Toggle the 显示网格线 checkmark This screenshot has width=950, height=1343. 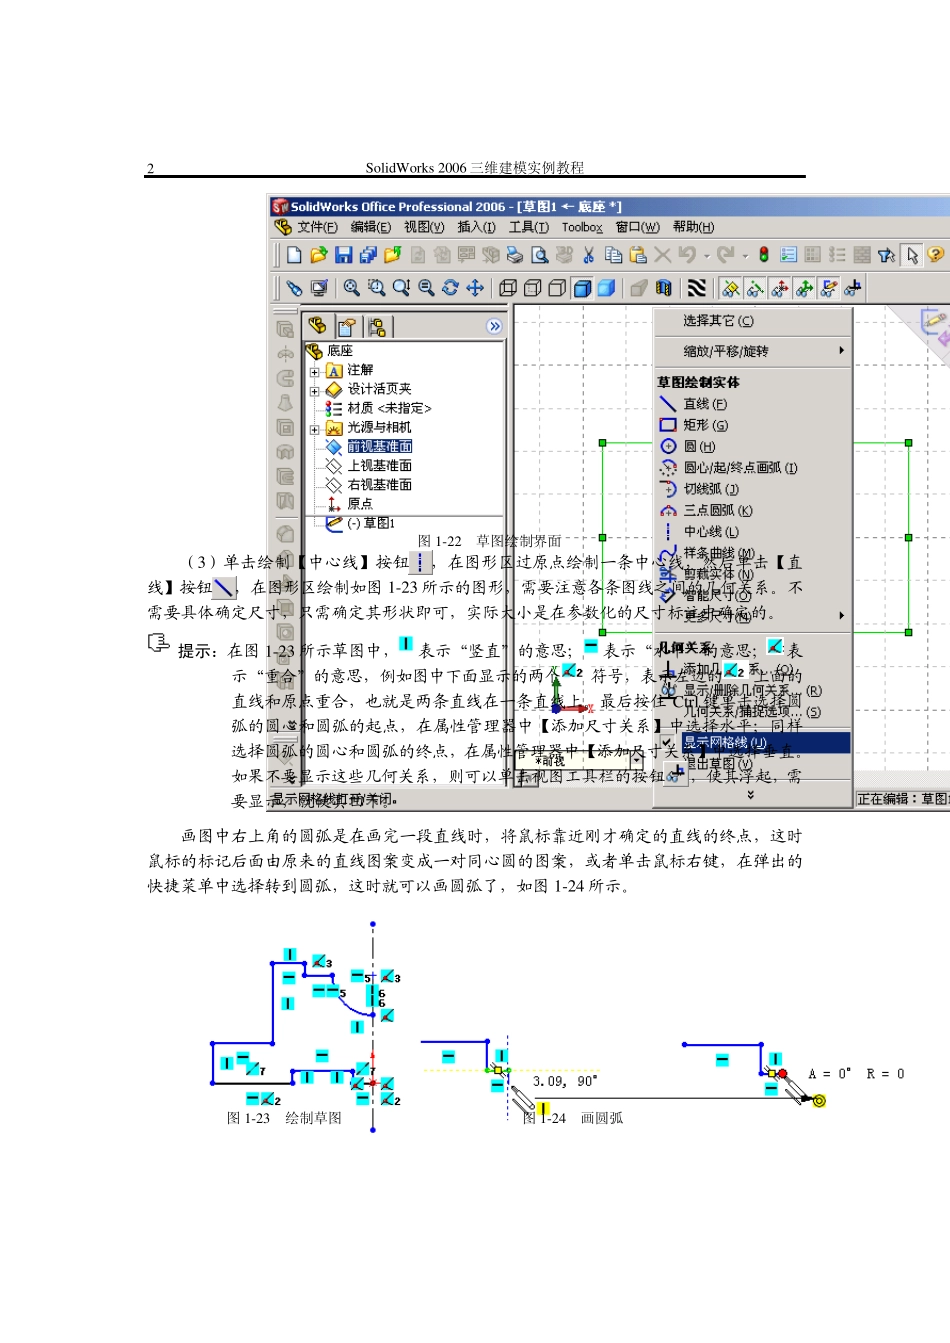668,742
